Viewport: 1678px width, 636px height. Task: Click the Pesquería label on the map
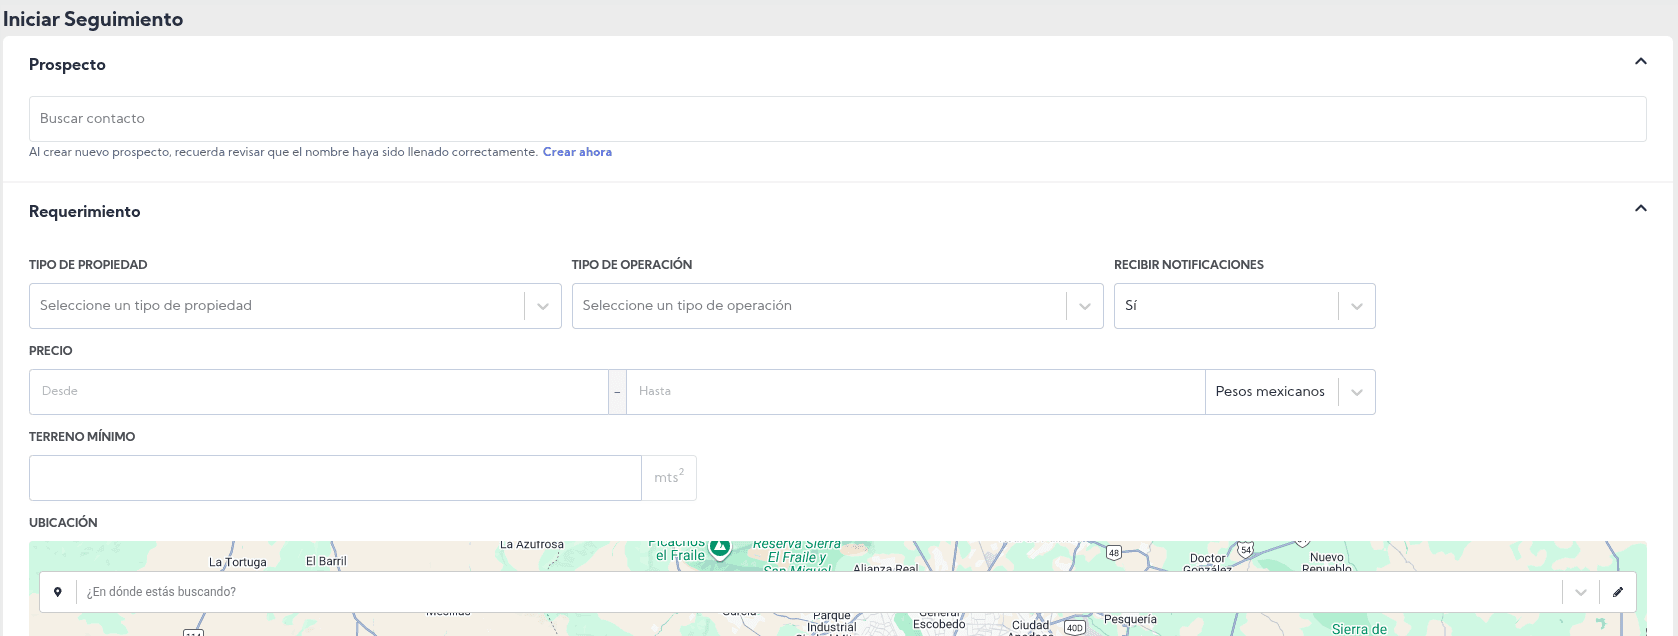point(1130,620)
